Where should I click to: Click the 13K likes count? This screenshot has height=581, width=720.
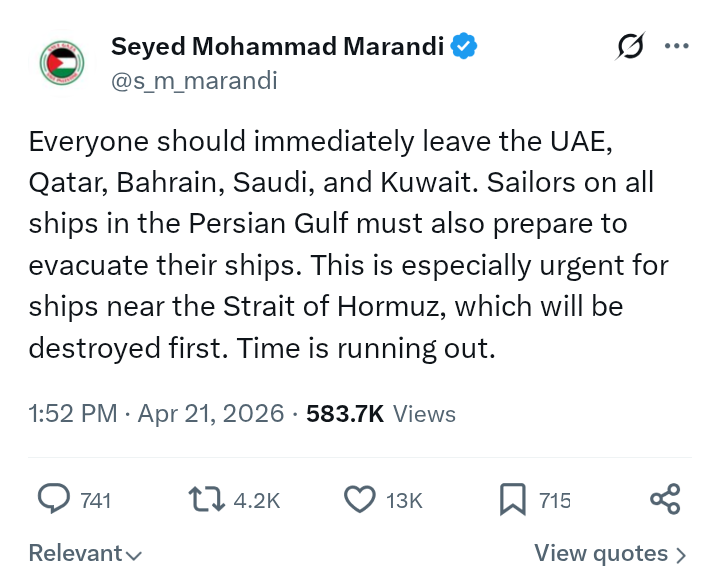click(x=405, y=499)
